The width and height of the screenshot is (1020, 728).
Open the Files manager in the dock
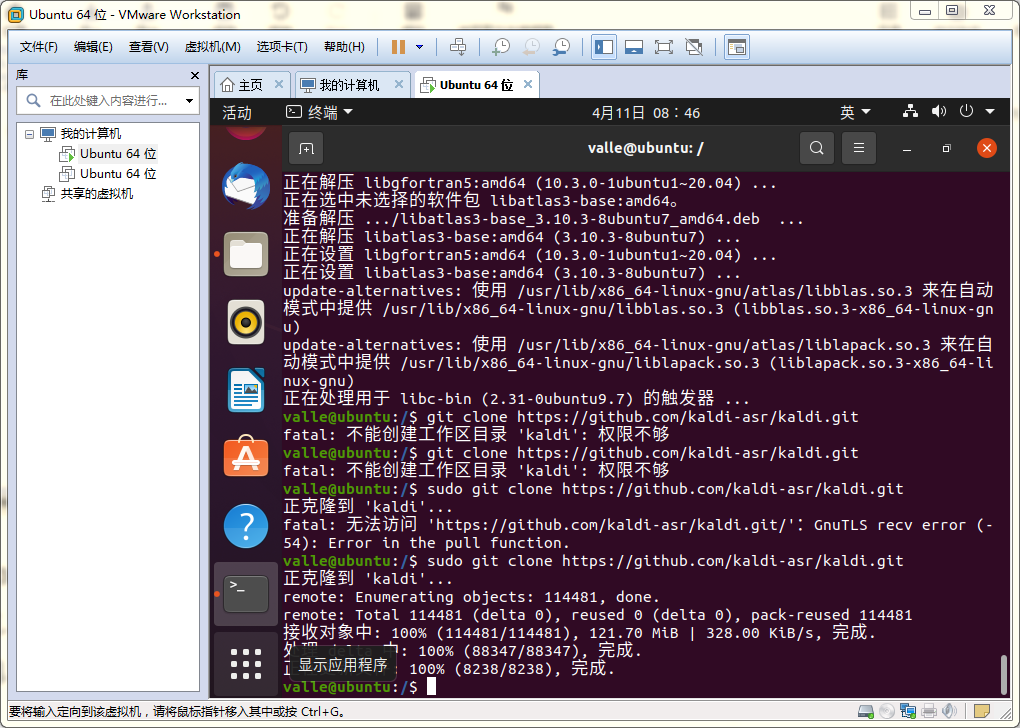(246, 254)
